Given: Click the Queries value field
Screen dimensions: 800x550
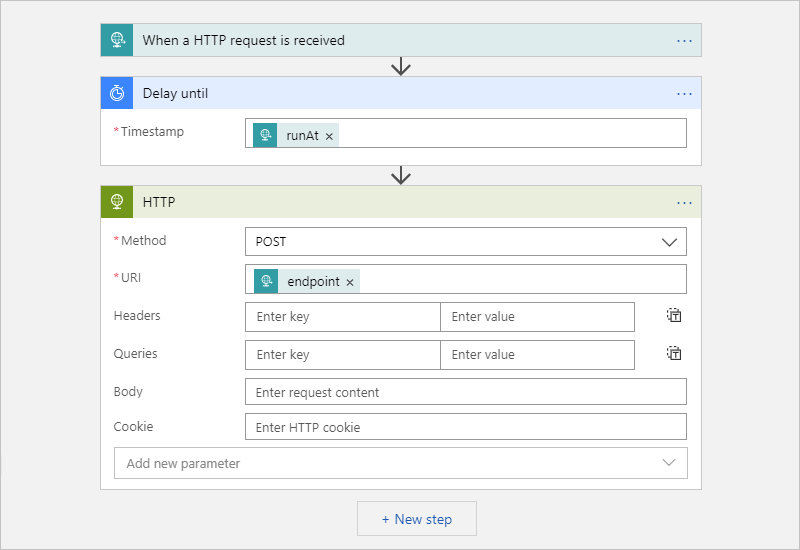Looking at the screenshot, I should point(537,355).
